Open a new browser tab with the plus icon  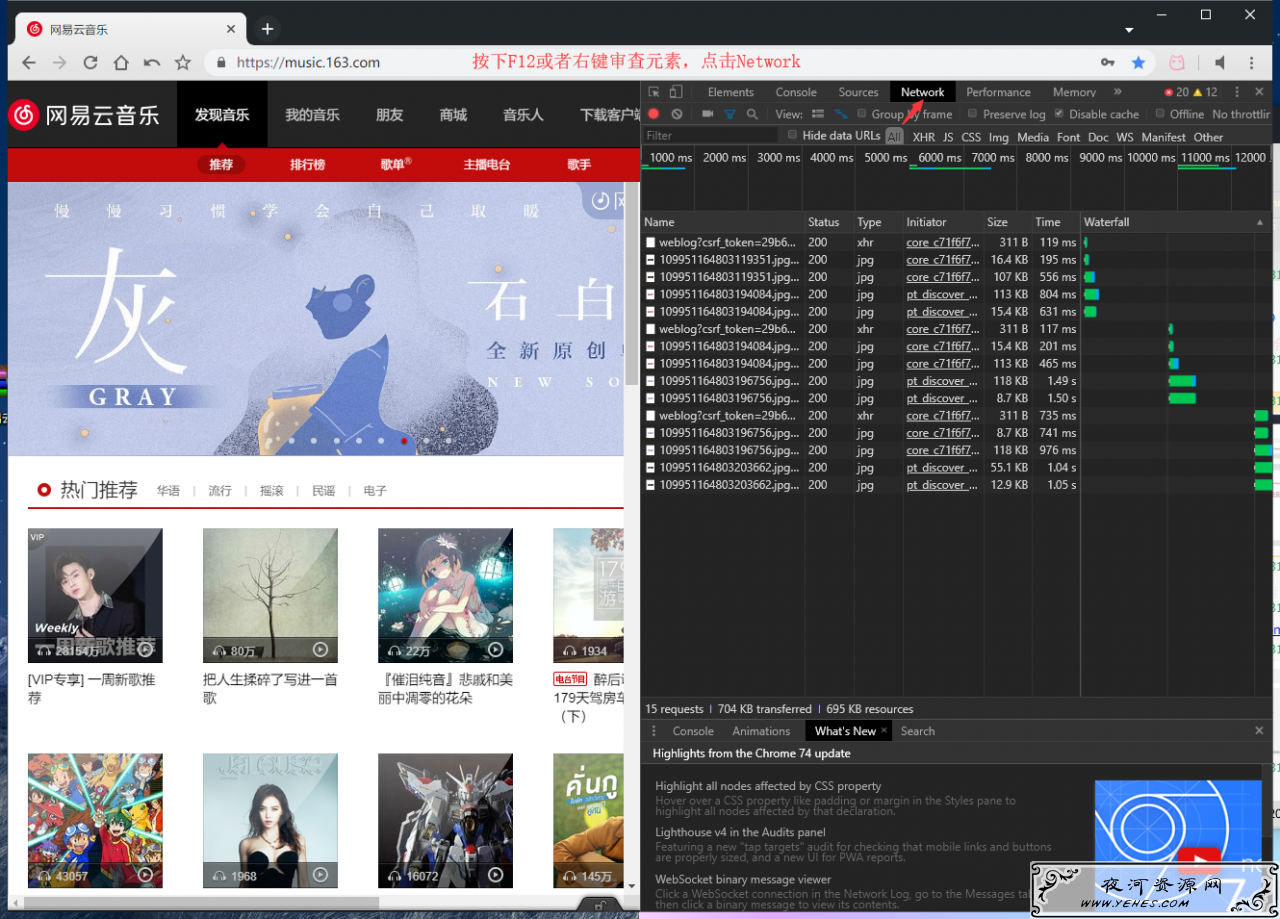tap(267, 29)
